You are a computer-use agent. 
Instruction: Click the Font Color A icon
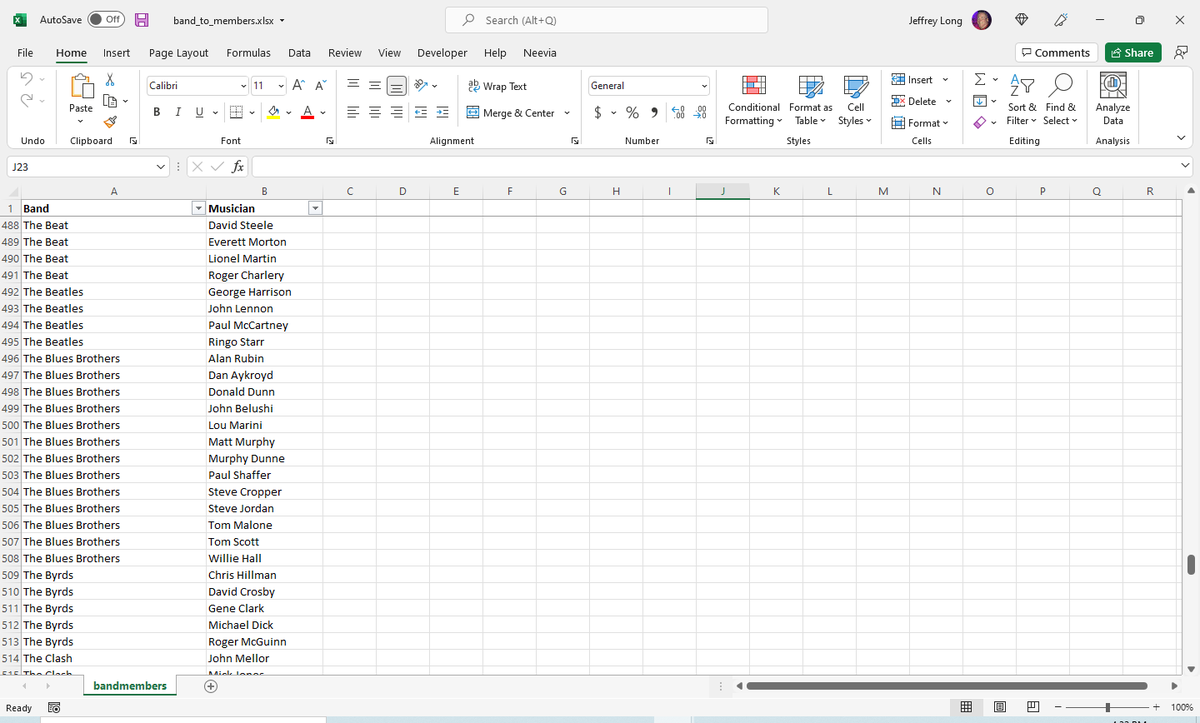[x=309, y=112]
